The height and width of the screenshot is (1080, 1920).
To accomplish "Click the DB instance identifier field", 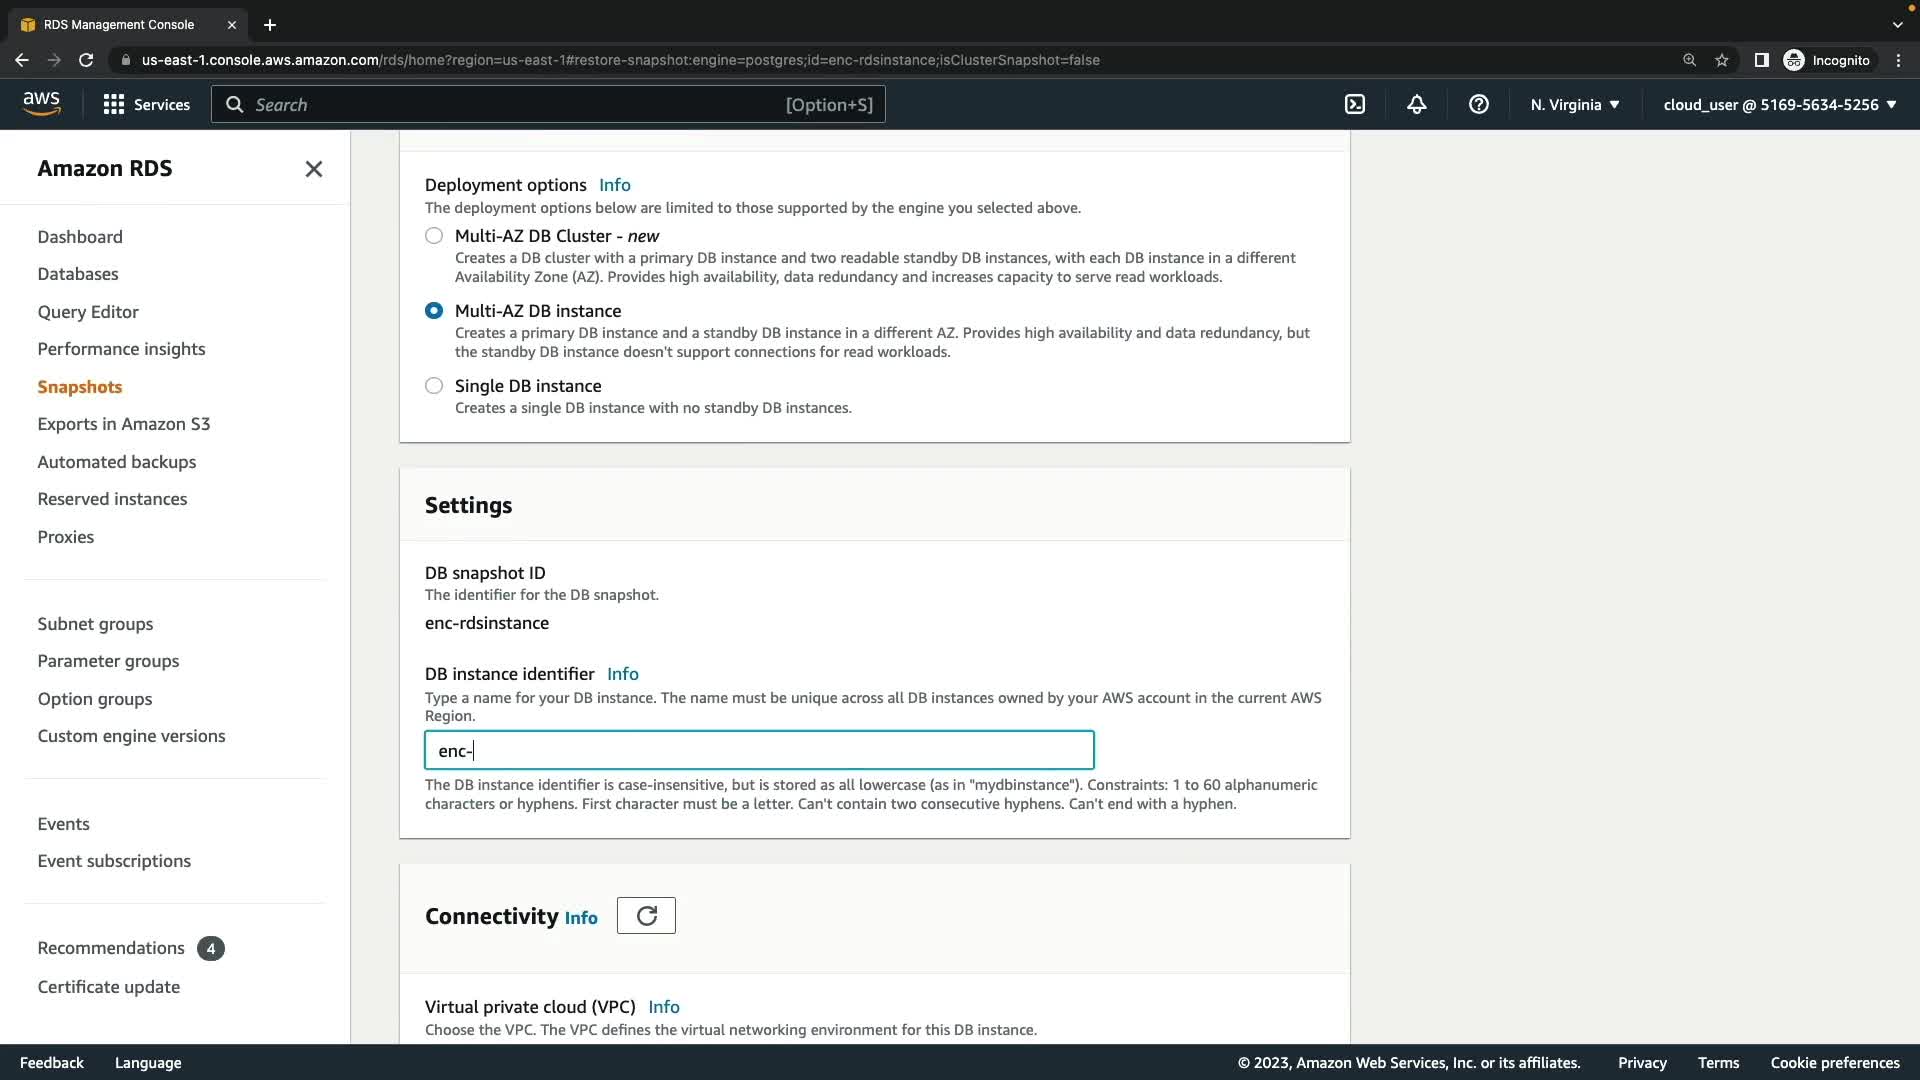I will pyautogui.click(x=759, y=750).
